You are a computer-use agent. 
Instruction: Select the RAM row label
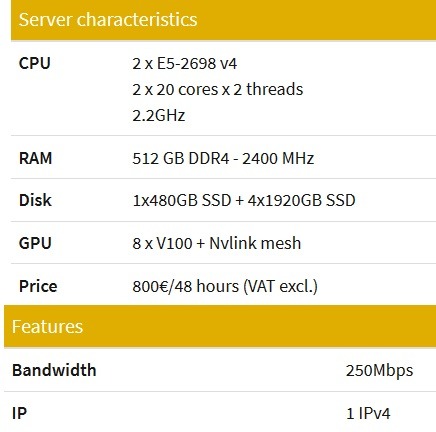(x=35, y=158)
